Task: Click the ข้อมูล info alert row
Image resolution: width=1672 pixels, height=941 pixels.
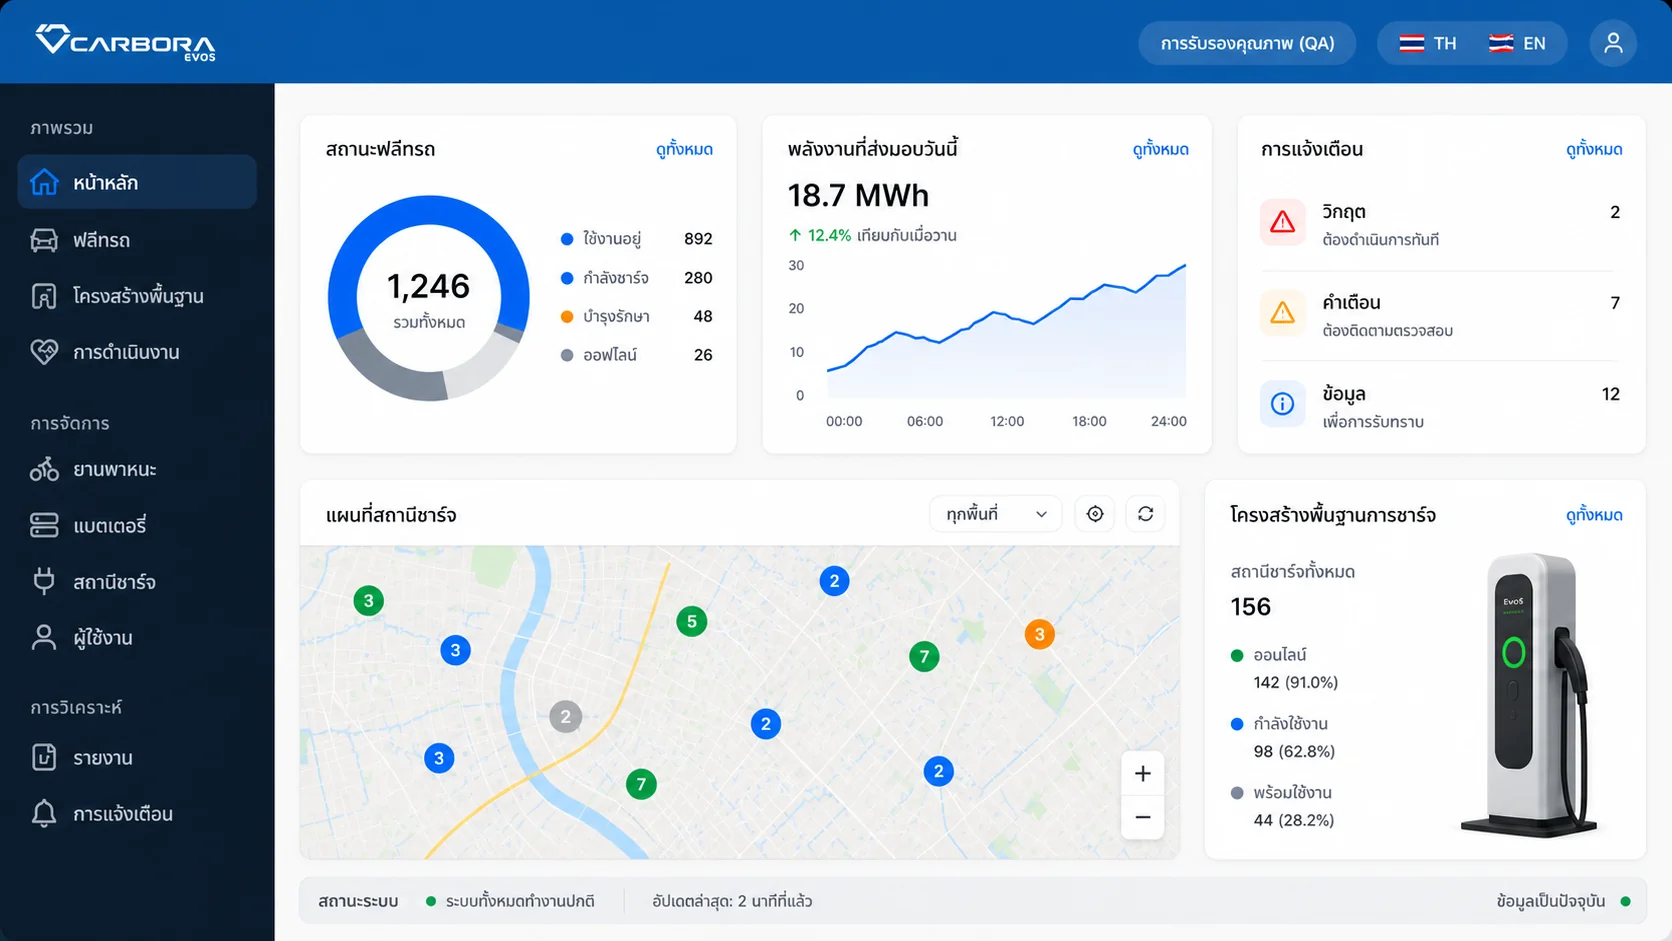Action: tap(1441, 405)
